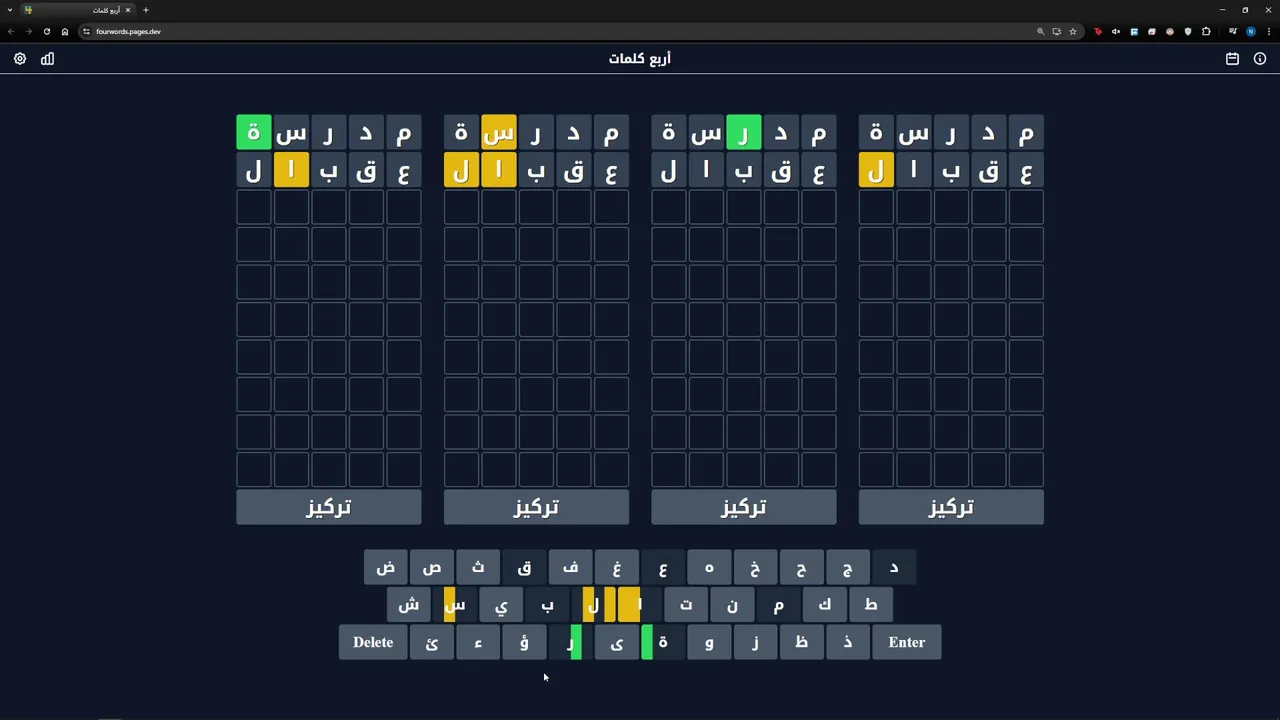Tap the green-marked ر key on the keyboard

point(570,642)
